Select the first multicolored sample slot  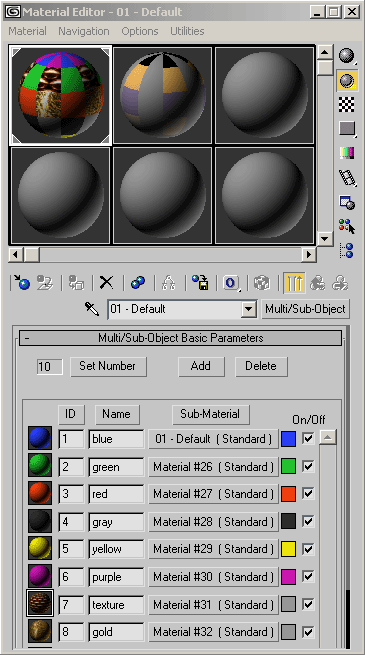point(61,95)
